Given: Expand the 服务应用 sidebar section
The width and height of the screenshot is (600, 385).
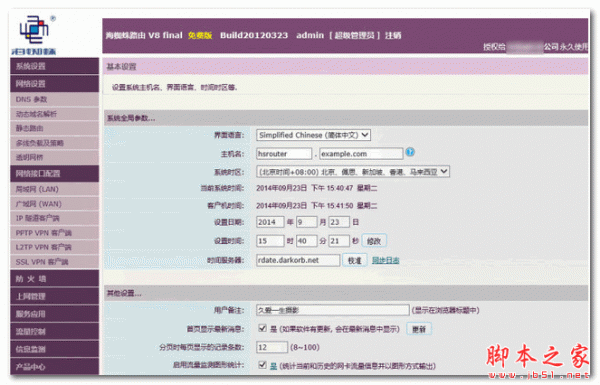Looking at the screenshot, I should coord(54,314).
